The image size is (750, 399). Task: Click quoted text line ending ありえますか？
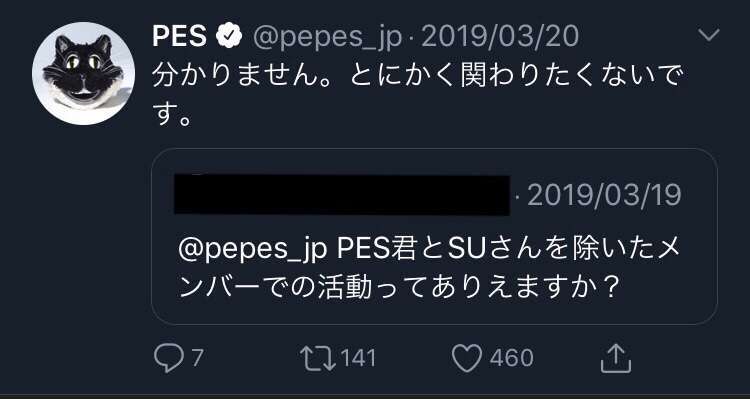click(x=399, y=289)
